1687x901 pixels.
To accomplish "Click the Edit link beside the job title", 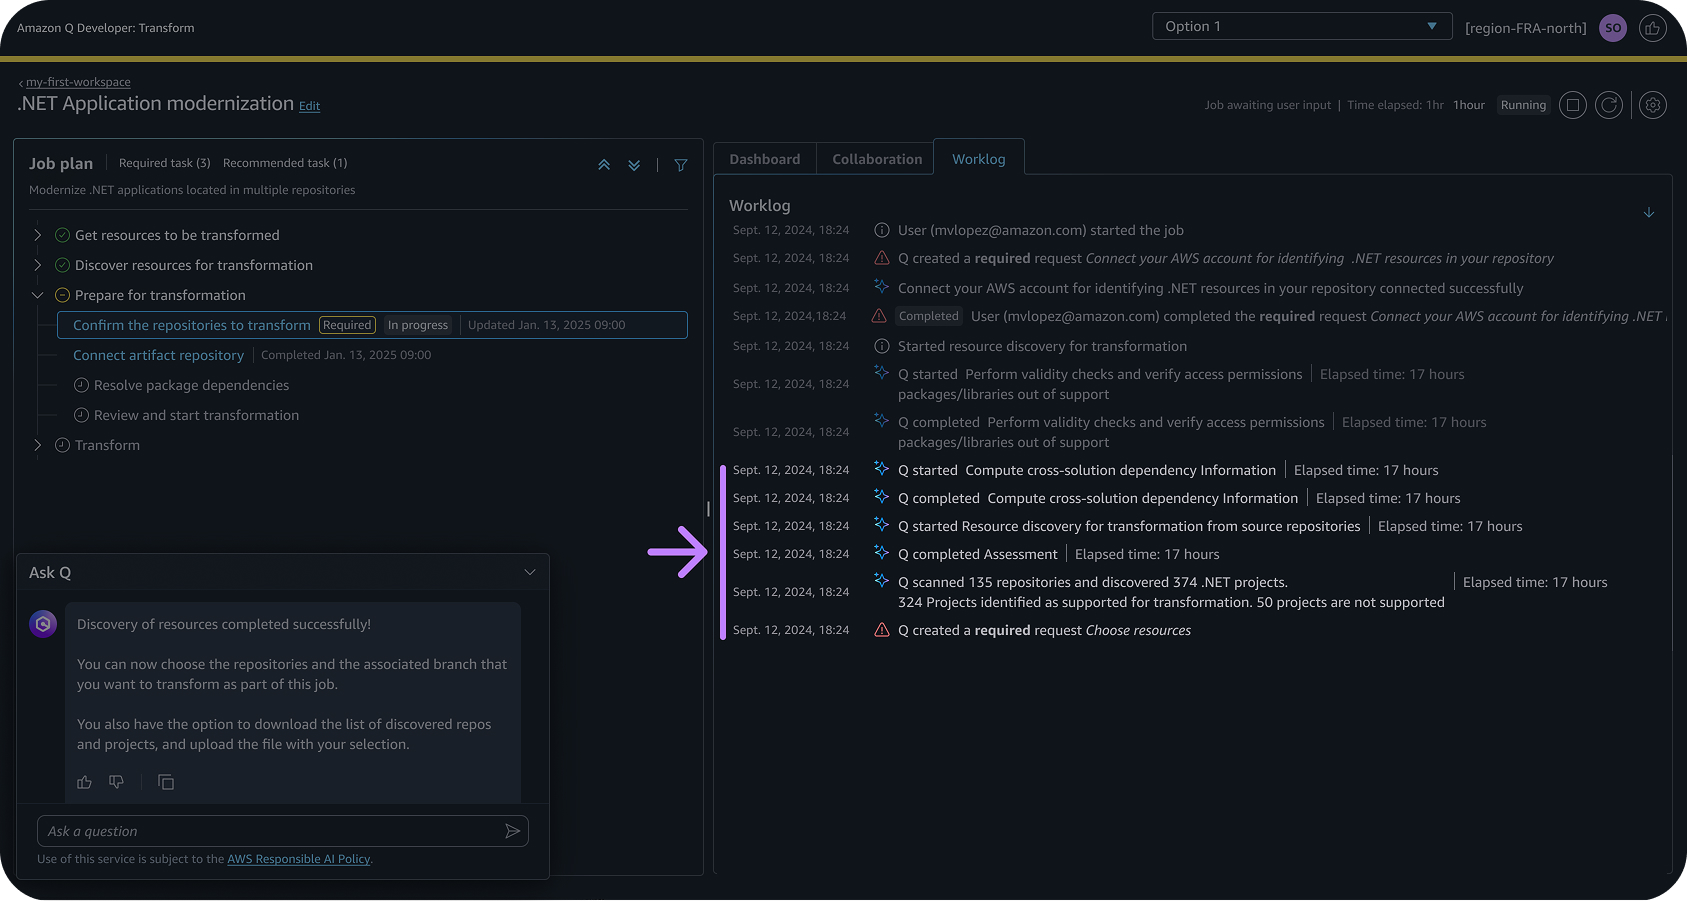I will 310,106.
